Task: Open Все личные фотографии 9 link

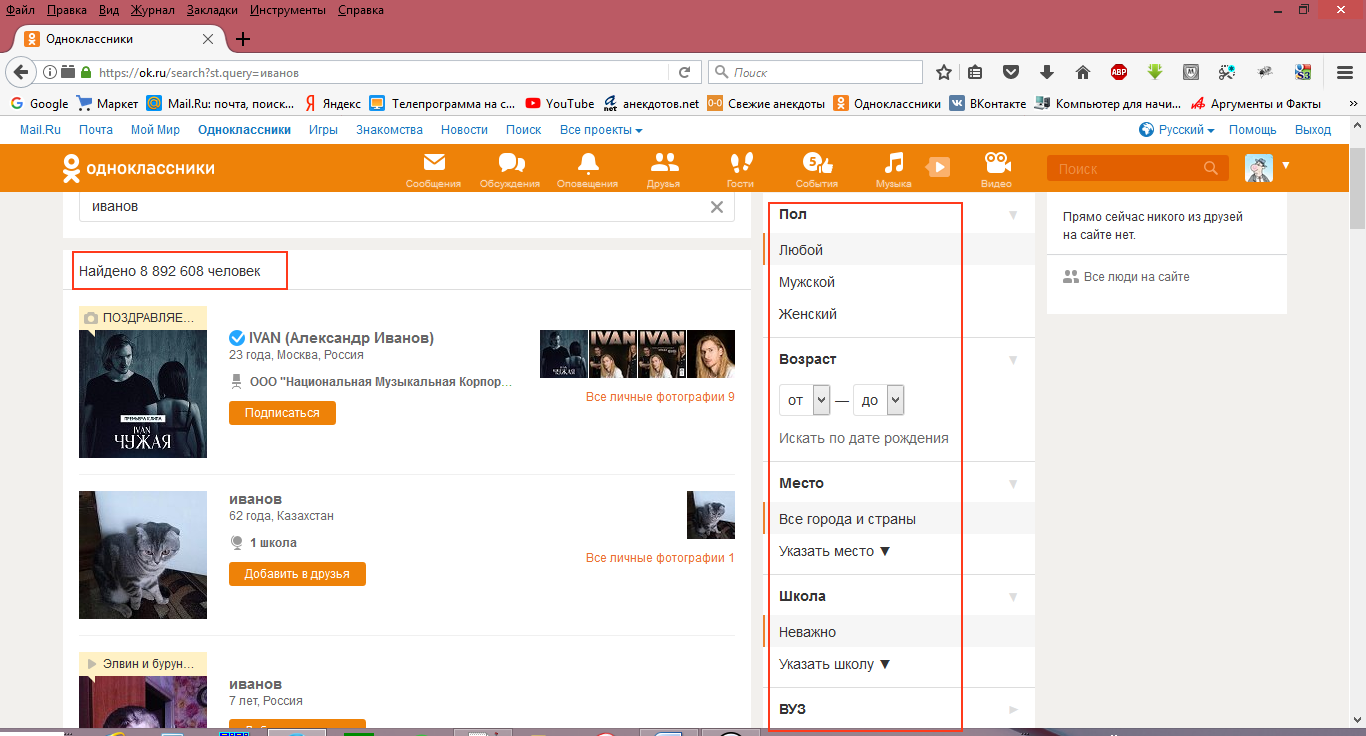Action: point(660,397)
